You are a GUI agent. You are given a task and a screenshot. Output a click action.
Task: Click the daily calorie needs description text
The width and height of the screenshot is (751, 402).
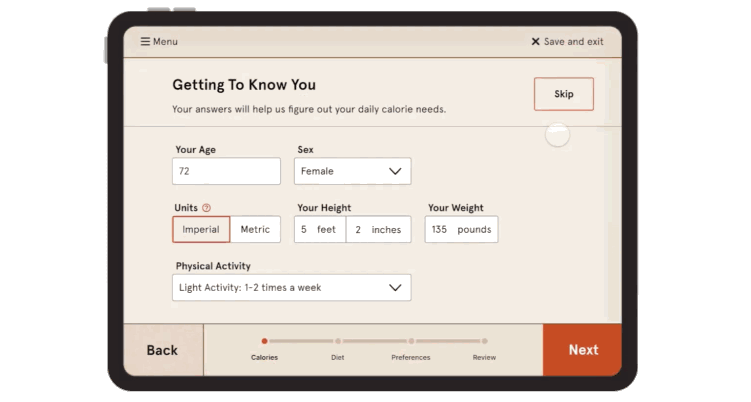309,109
